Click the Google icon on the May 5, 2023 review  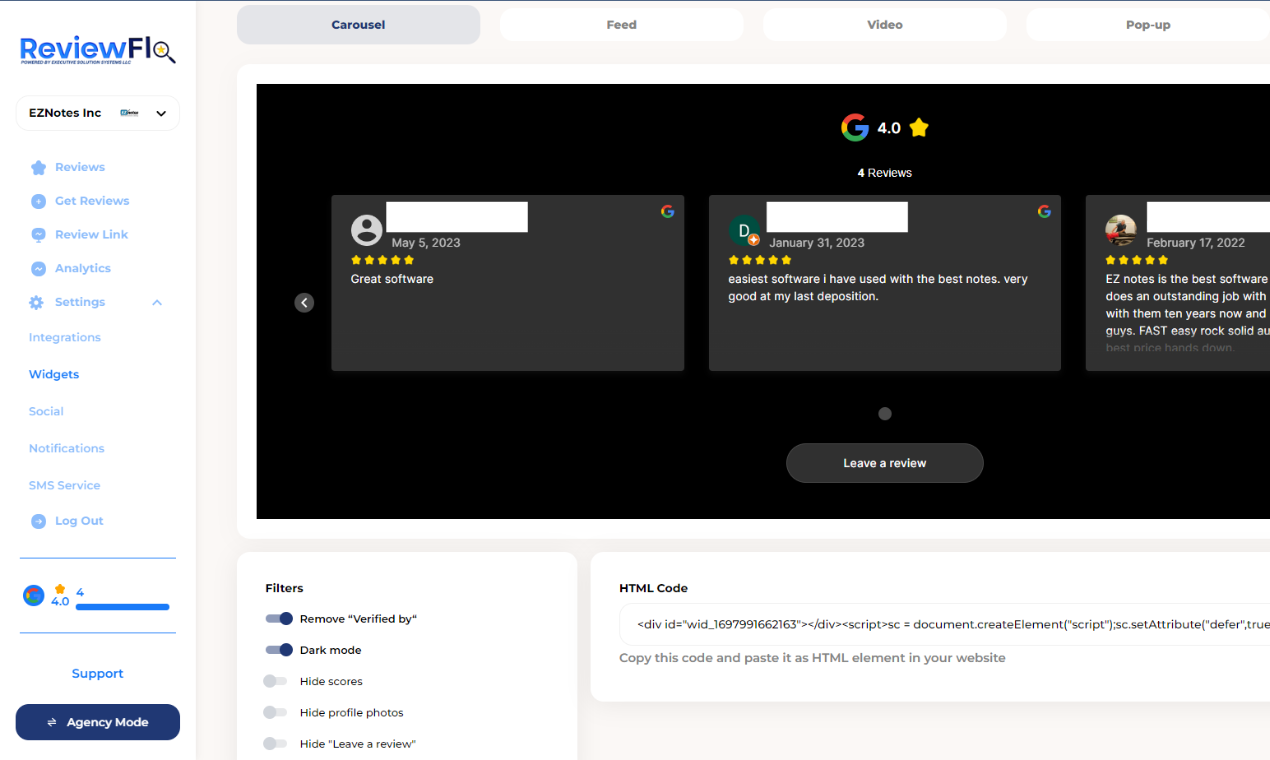667,211
